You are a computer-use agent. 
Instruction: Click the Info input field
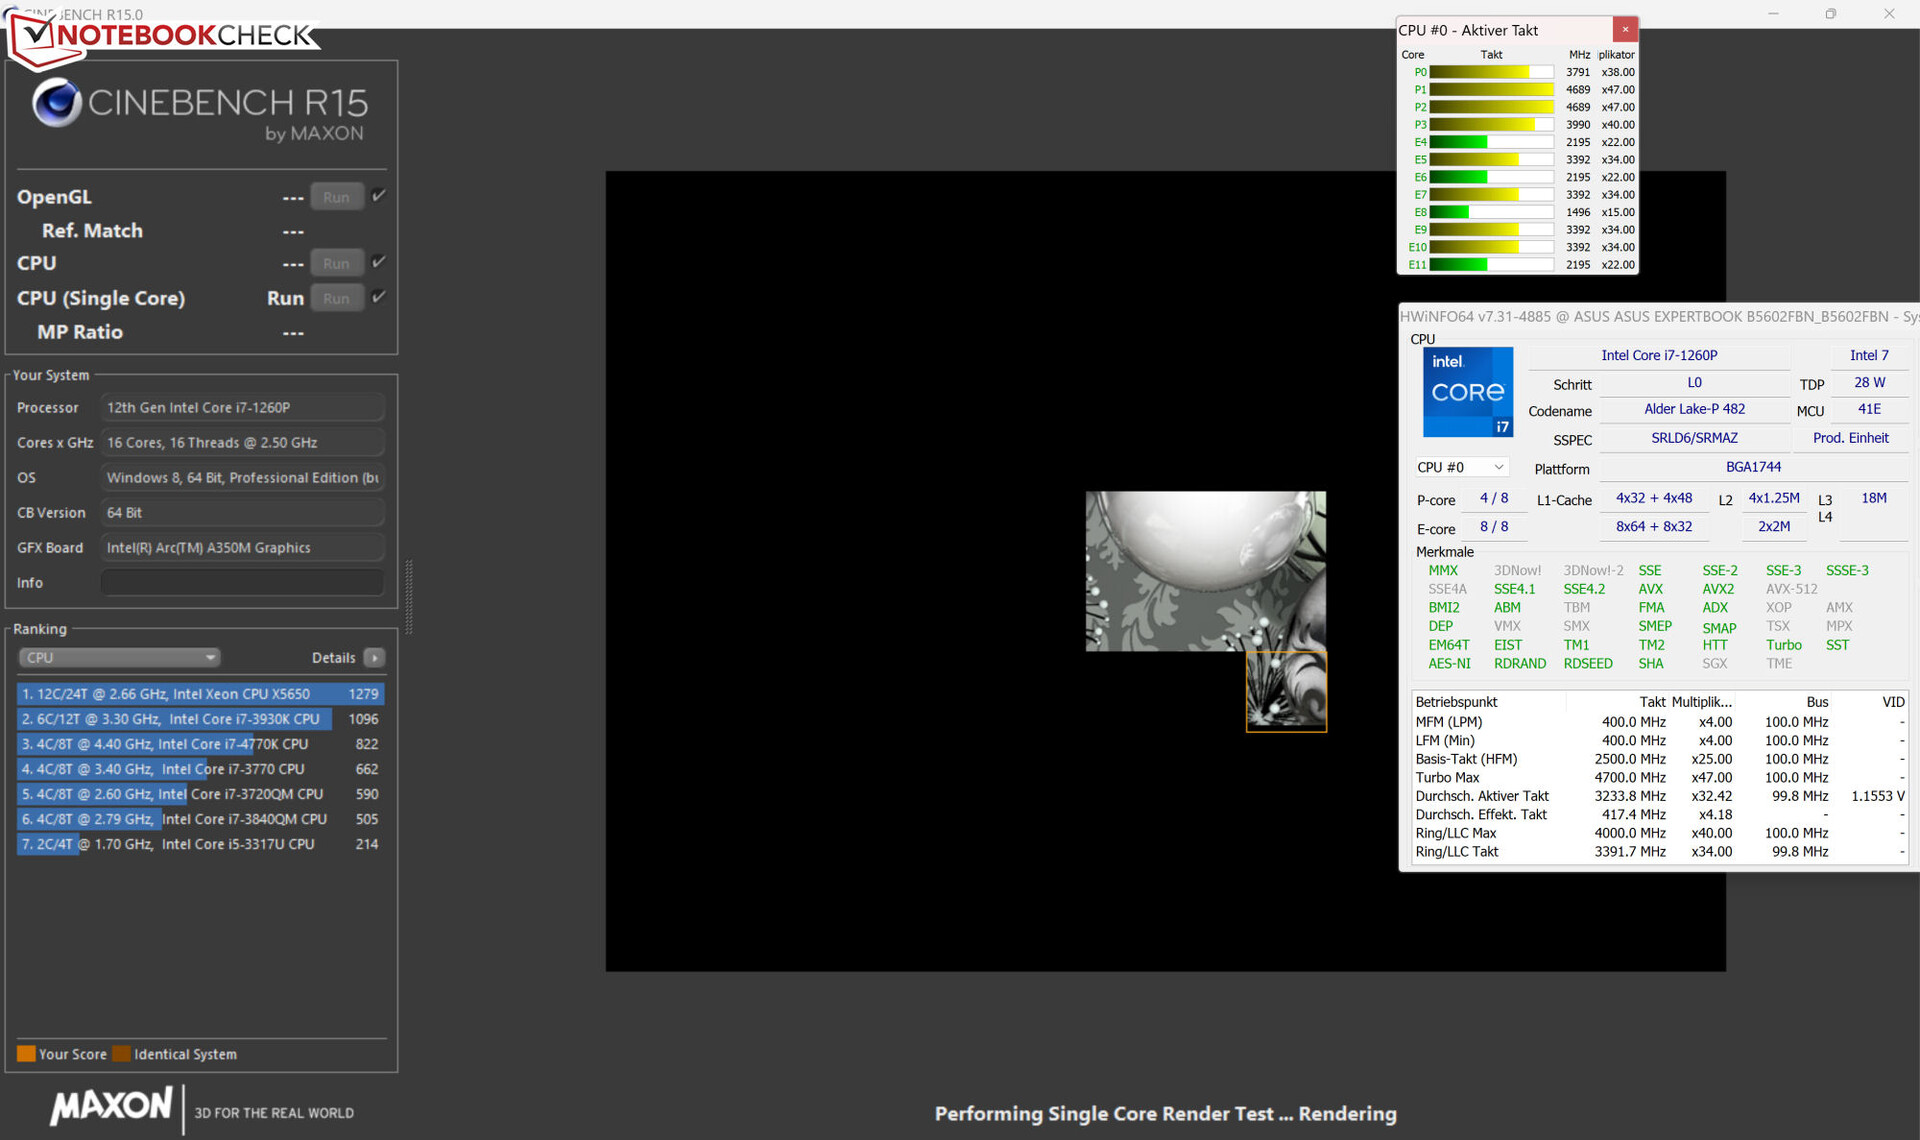click(x=242, y=582)
